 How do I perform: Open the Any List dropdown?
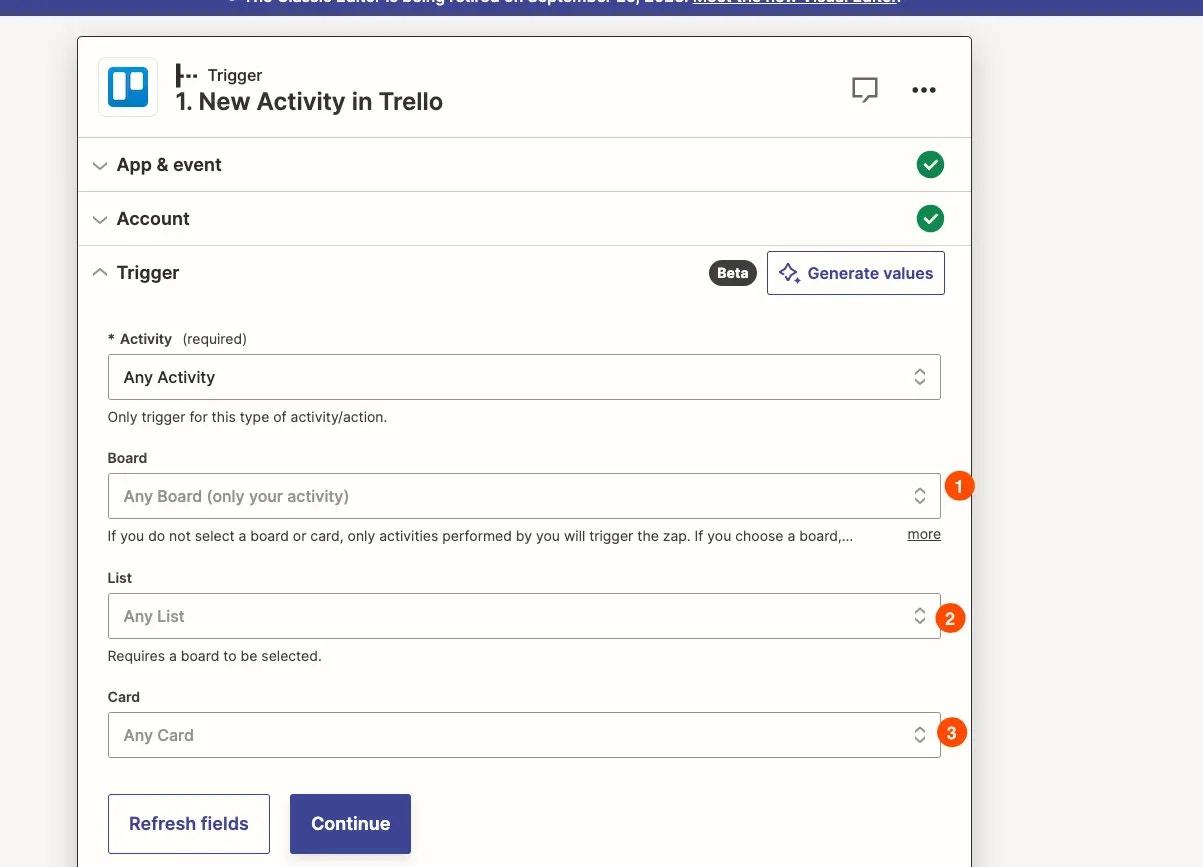click(x=524, y=616)
